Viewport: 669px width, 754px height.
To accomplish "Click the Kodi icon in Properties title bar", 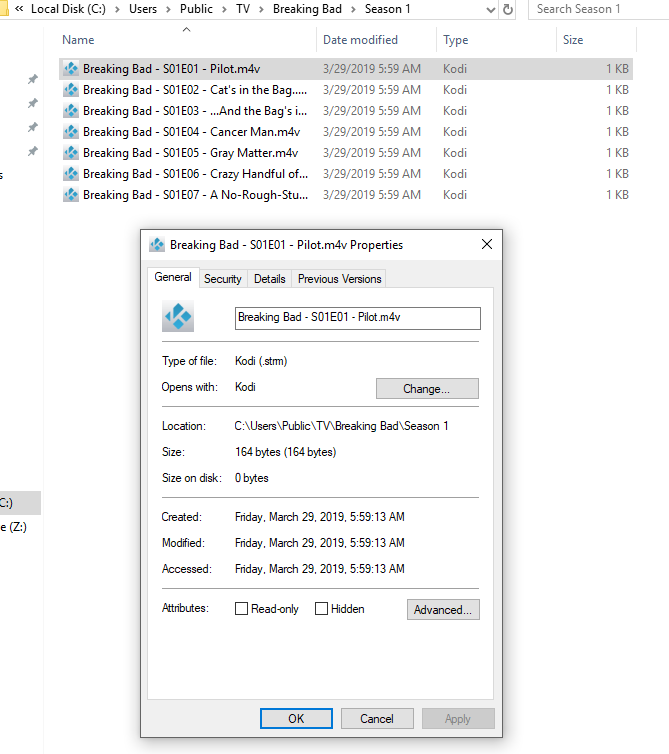I will (157, 245).
